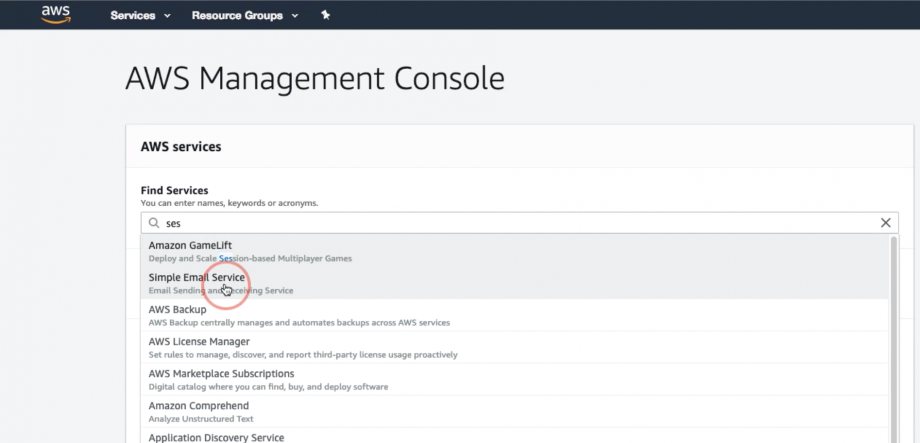Select Application Discovery Service result
Screen dimensions: 920x443
point(216,437)
